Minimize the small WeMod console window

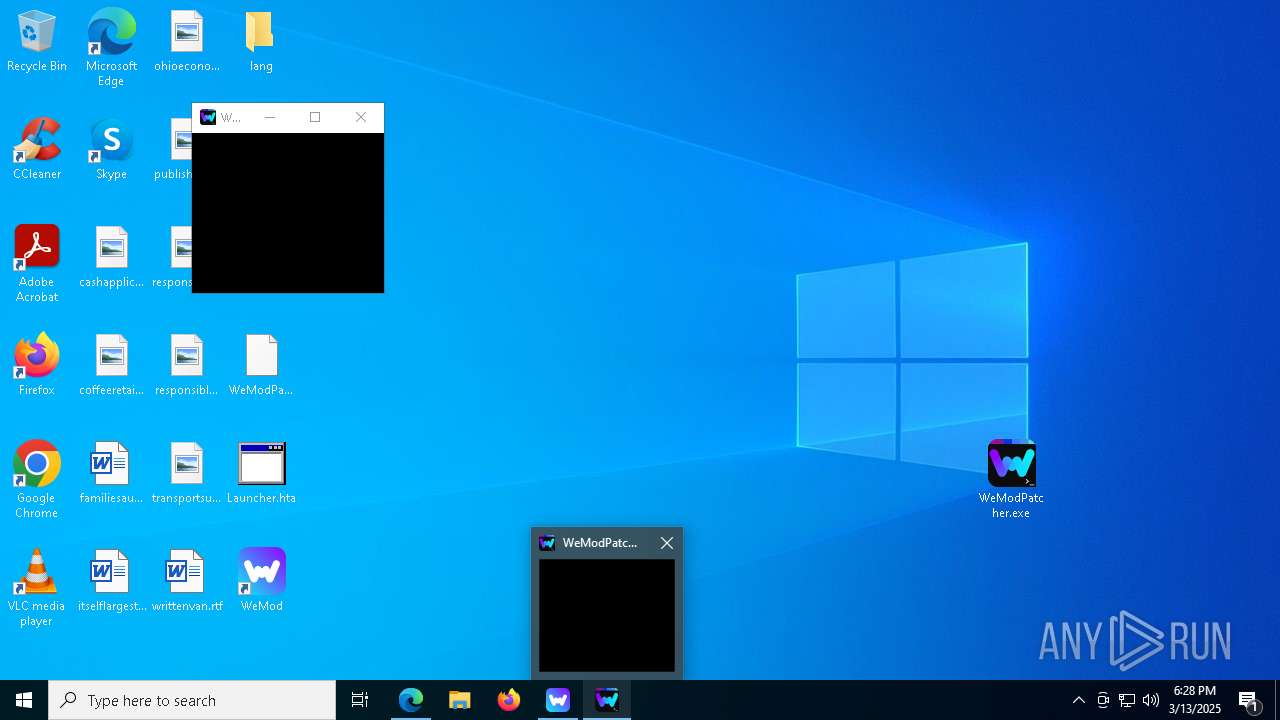pyautogui.click(x=269, y=117)
